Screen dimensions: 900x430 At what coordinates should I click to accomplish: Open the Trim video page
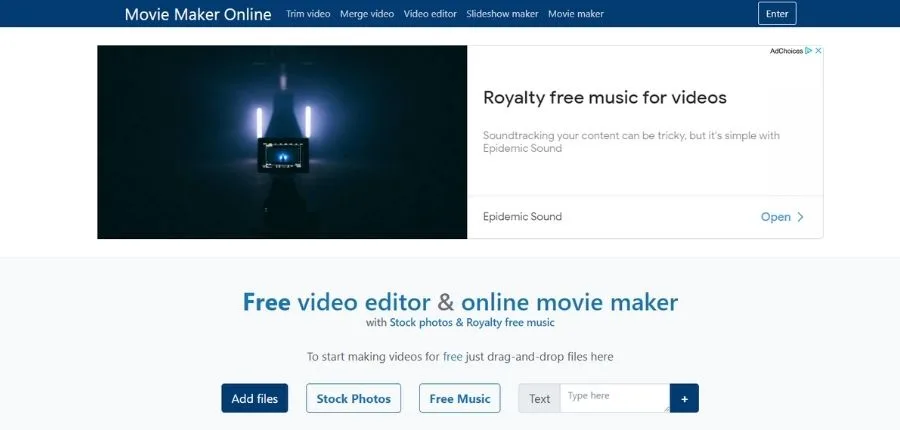click(308, 14)
